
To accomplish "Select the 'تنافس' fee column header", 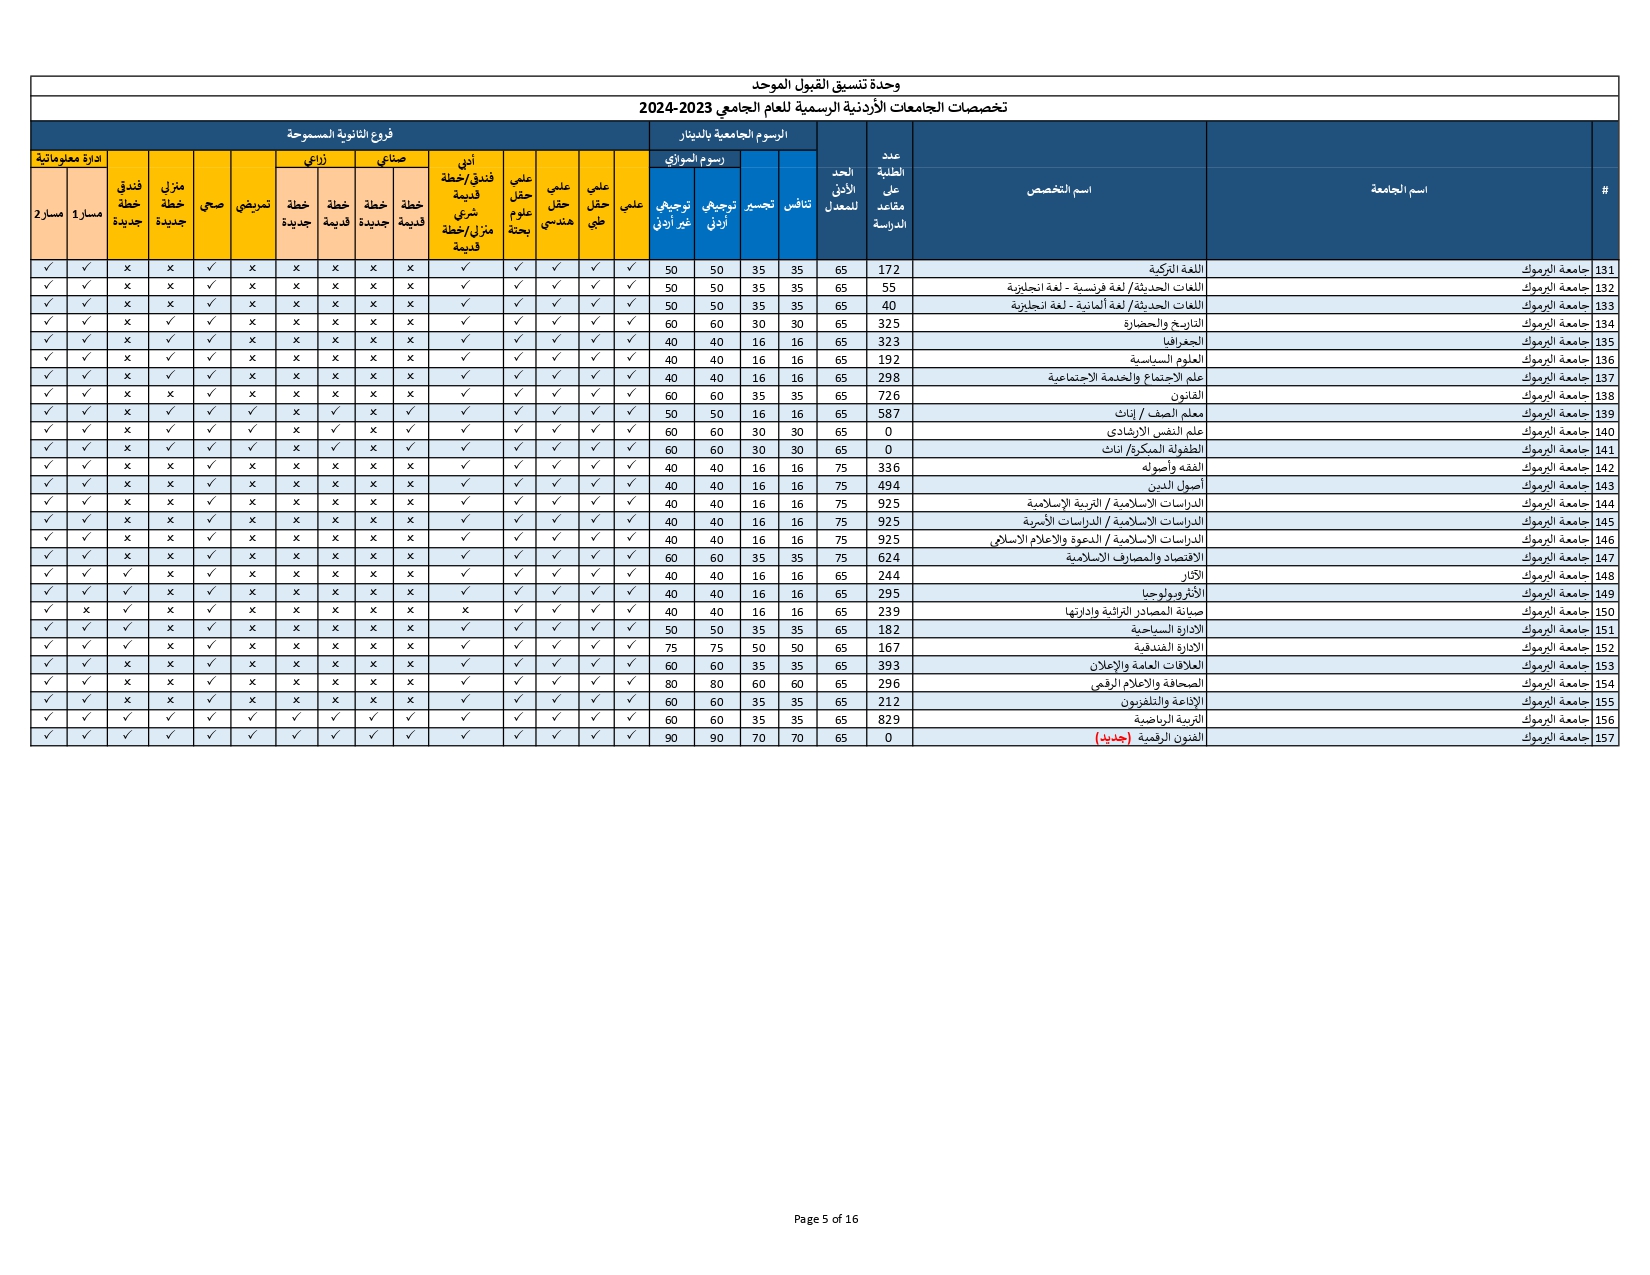I will point(797,205).
